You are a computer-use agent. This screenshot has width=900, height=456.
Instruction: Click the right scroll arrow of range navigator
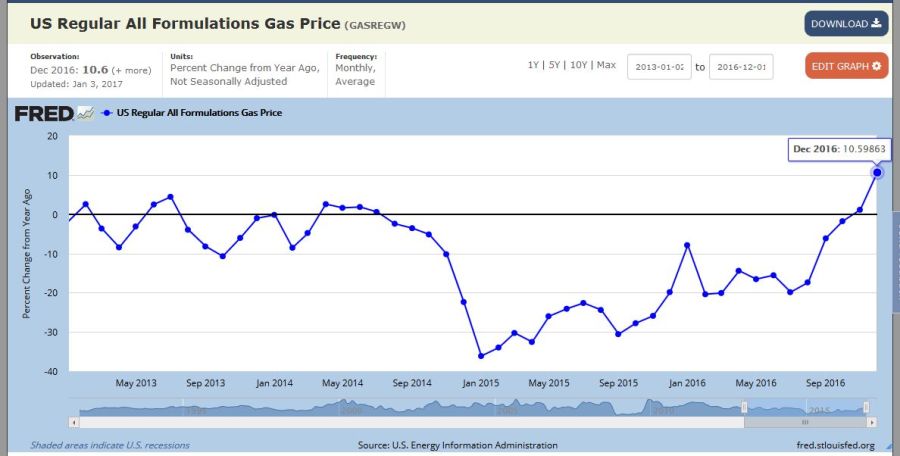870,423
